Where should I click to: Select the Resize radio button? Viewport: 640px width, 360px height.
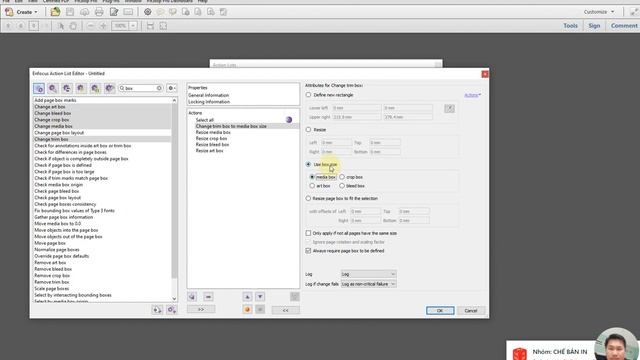tap(309, 129)
